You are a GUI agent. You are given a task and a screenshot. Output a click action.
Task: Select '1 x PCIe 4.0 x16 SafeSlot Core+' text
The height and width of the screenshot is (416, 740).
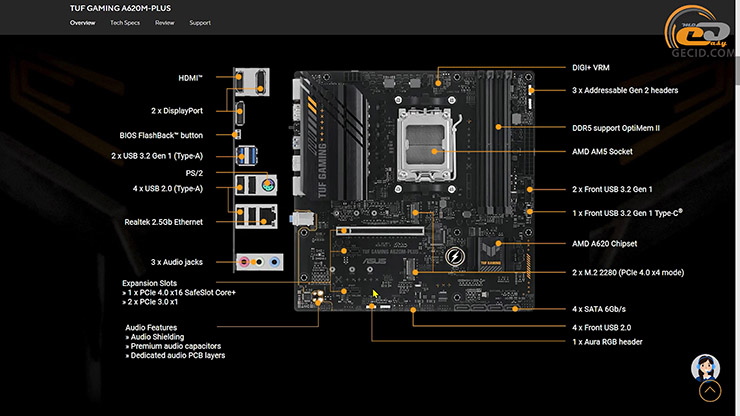[x=182, y=292]
